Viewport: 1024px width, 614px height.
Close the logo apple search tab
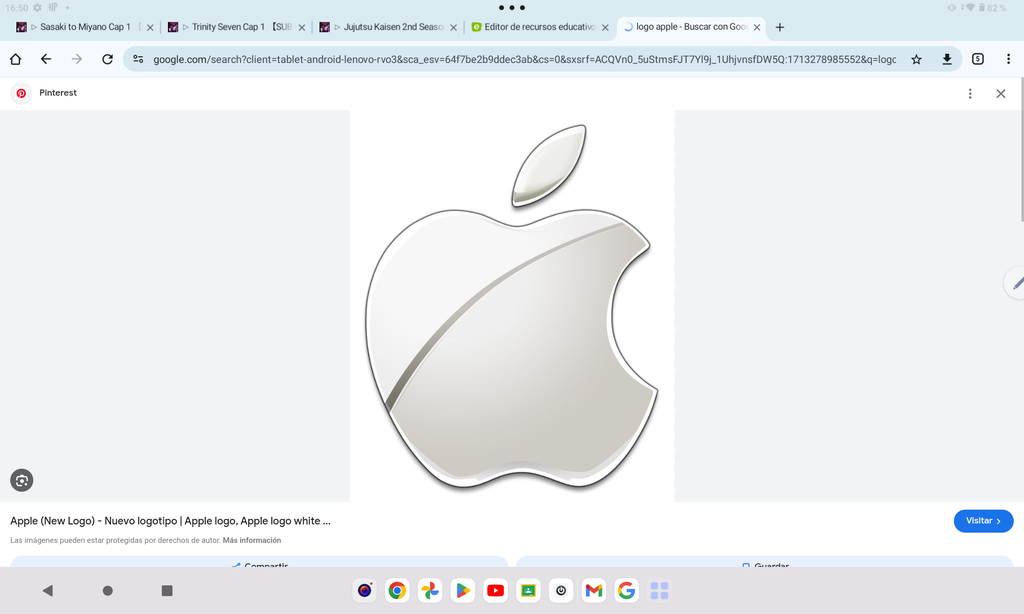[757, 27]
